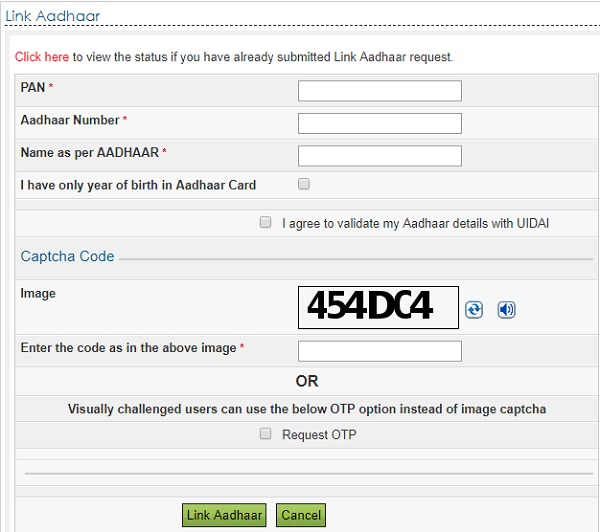600x532 pixels.
Task: Click the 'Image' row label
Action: pyautogui.click(x=38, y=294)
